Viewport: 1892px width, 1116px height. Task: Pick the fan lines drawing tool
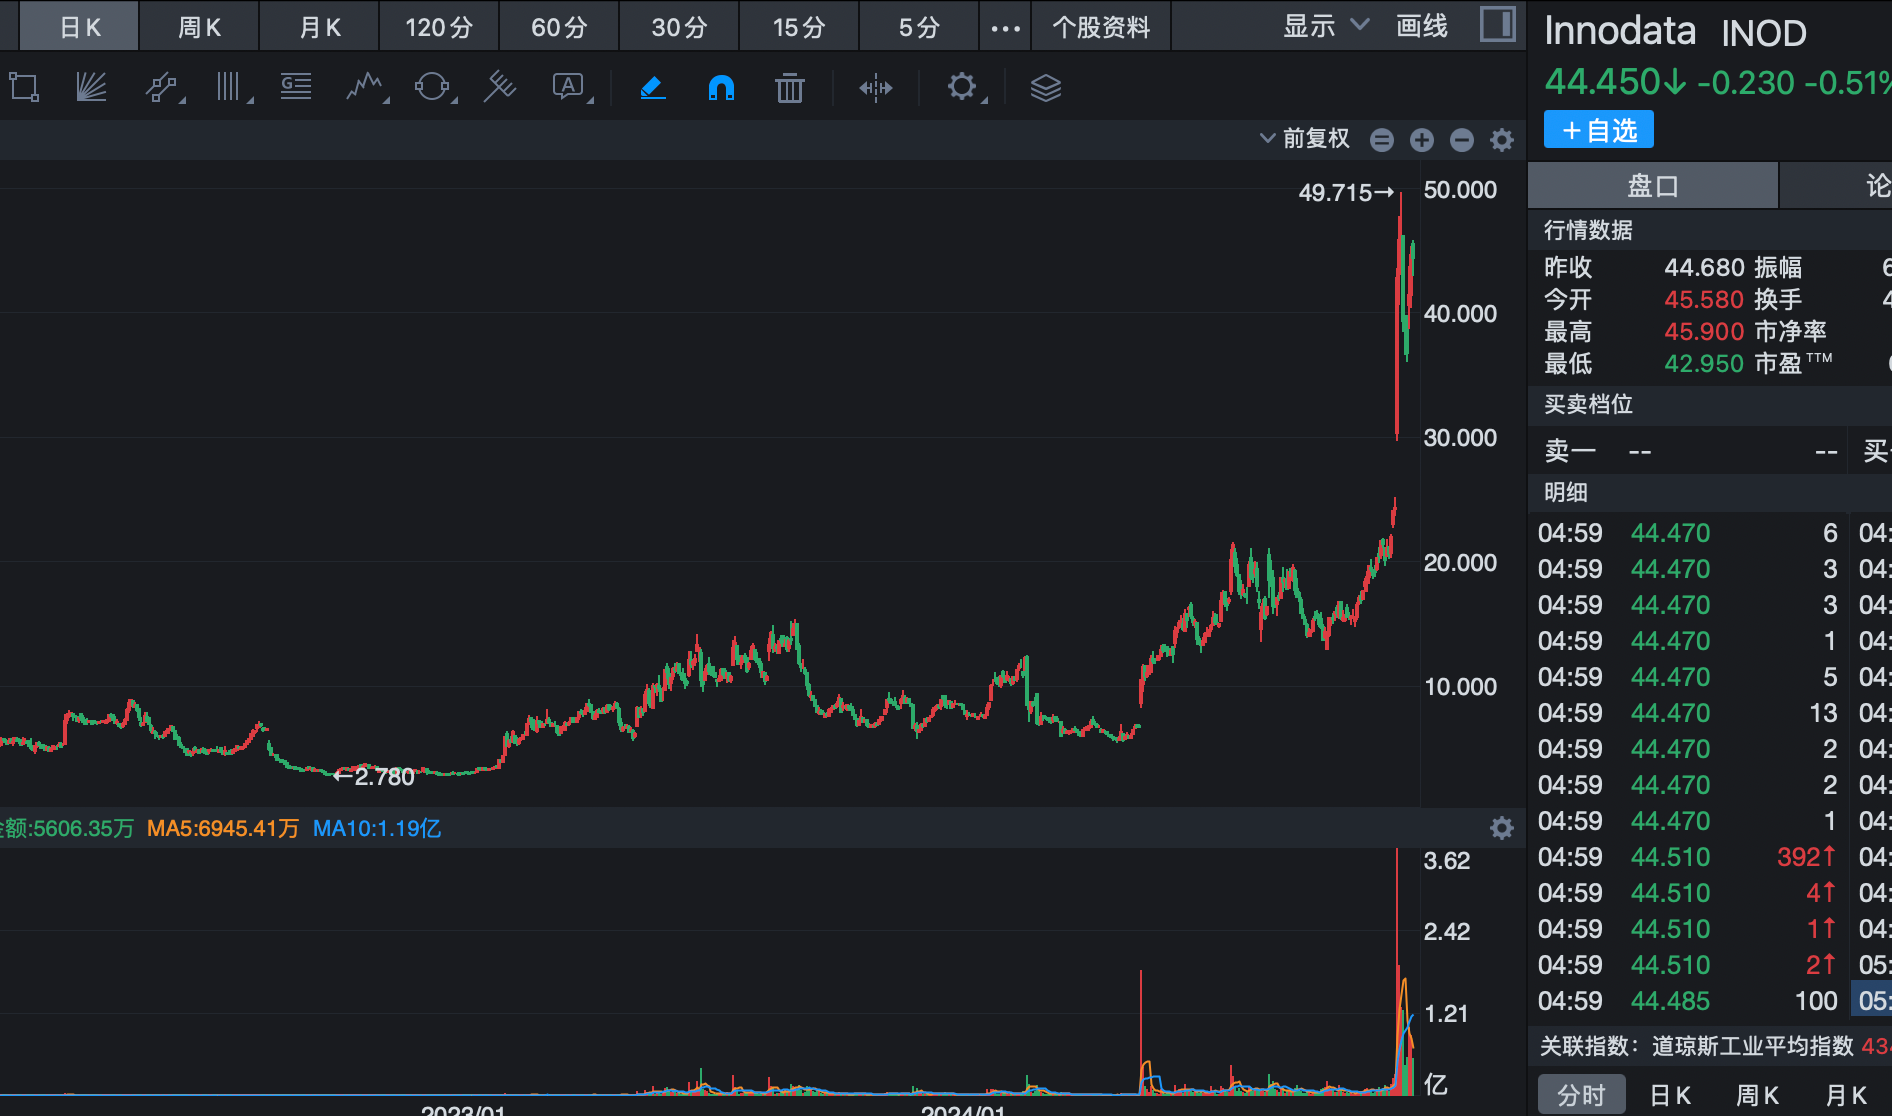(91, 88)
